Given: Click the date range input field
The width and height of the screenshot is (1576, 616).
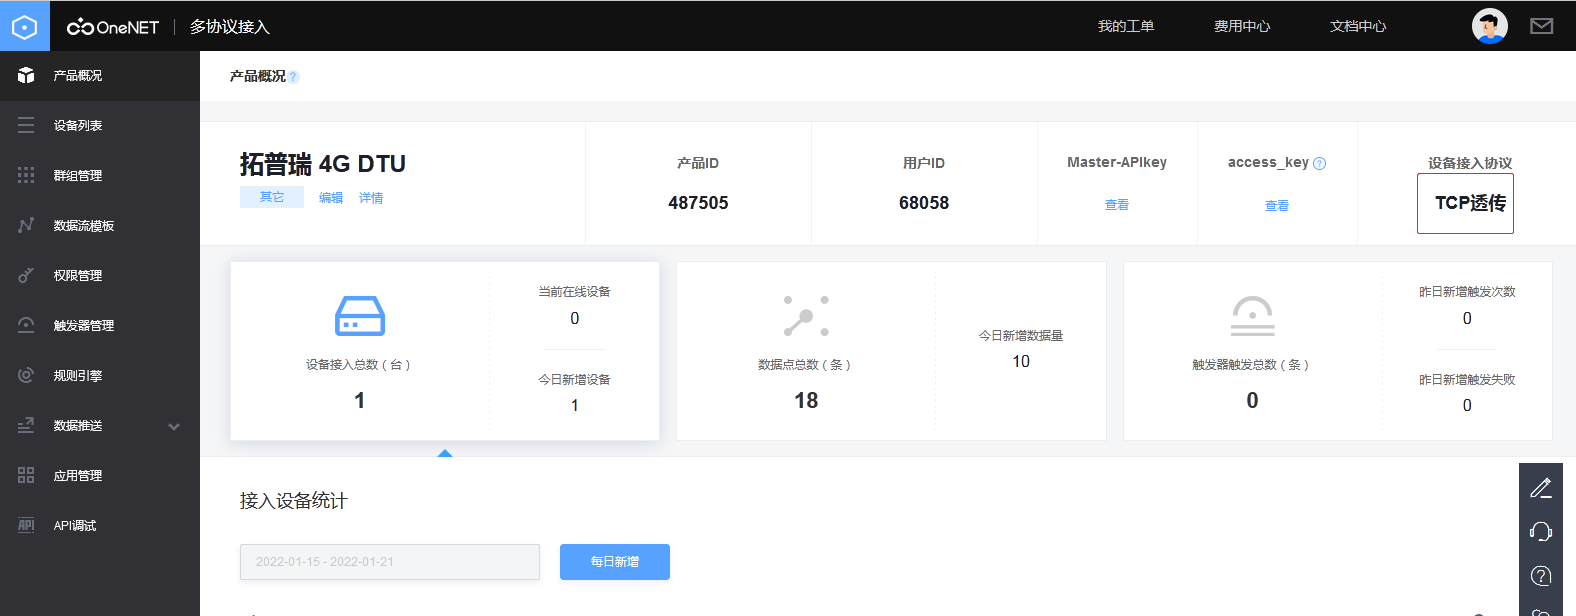Looking at the screenshot, I should 389,562.
